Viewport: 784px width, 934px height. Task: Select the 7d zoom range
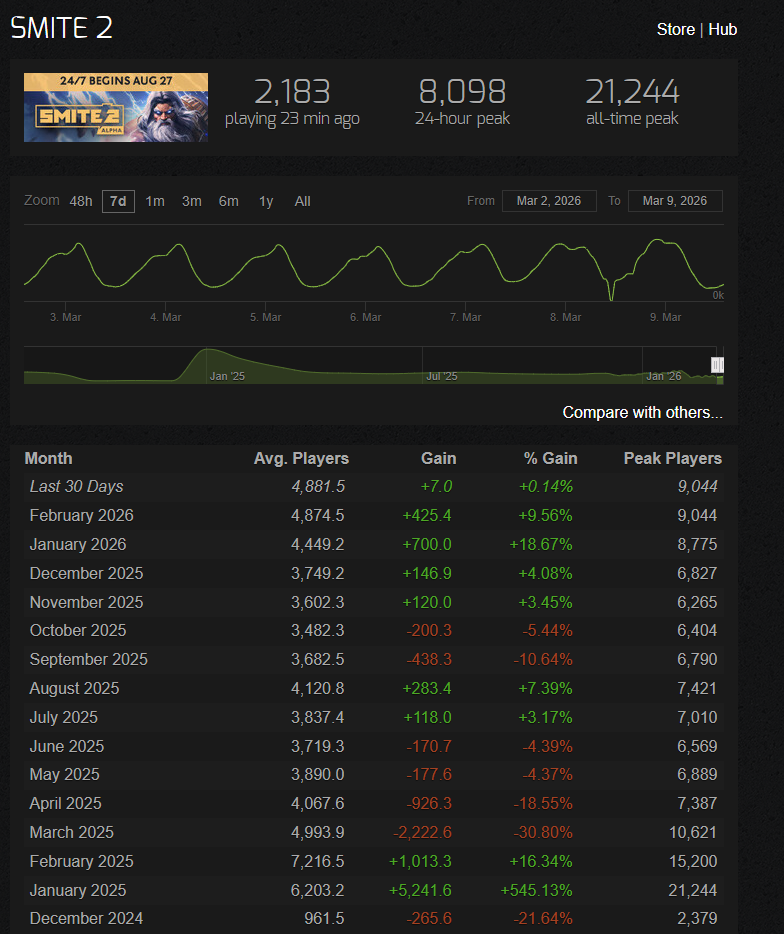click(x=118, y=201)
